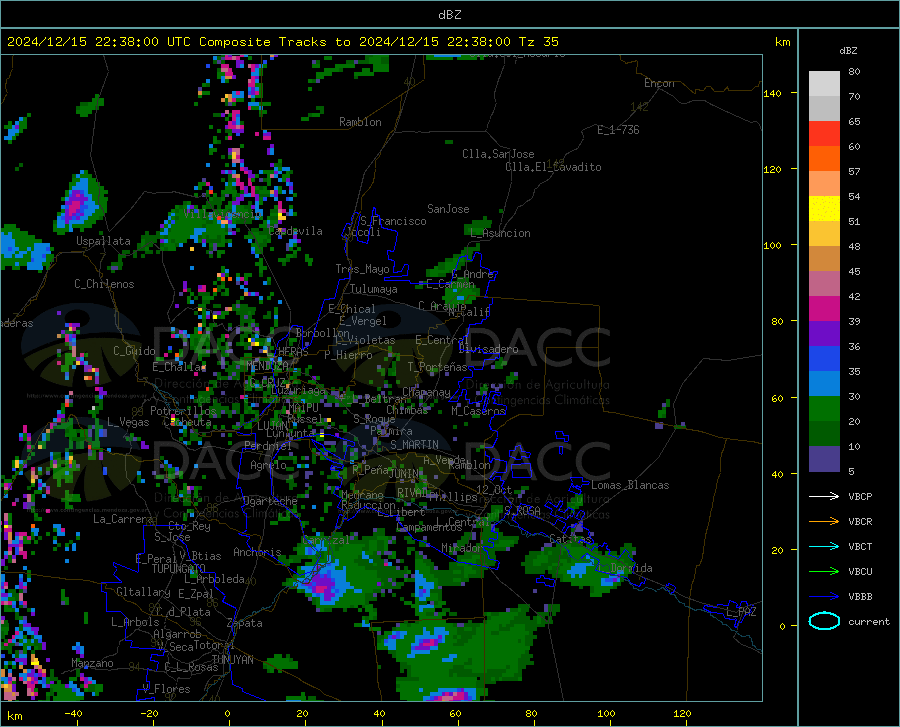Click the 'Ramblon' label near the top
900x727 pixels.
360,122
